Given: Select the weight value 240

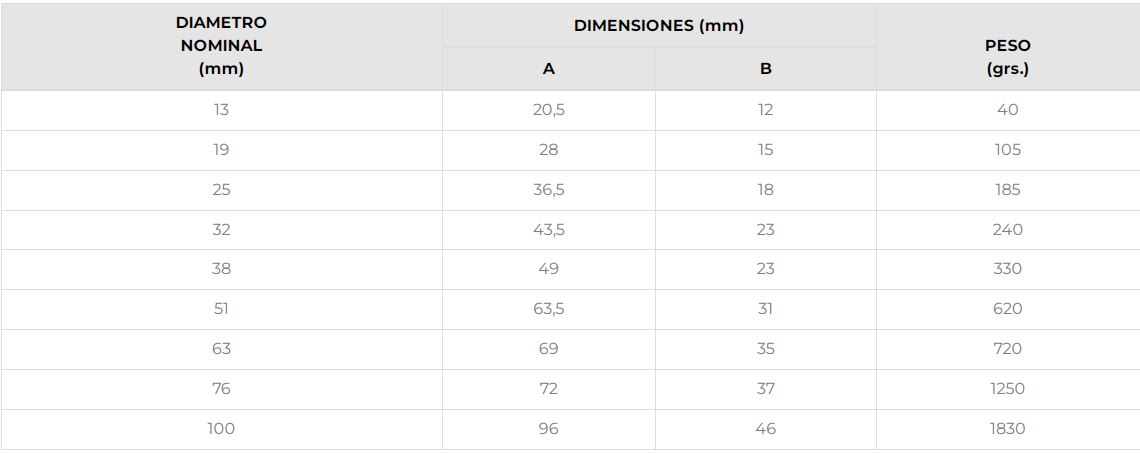Looking at the screenshot, I should (x=1007, y=230).
